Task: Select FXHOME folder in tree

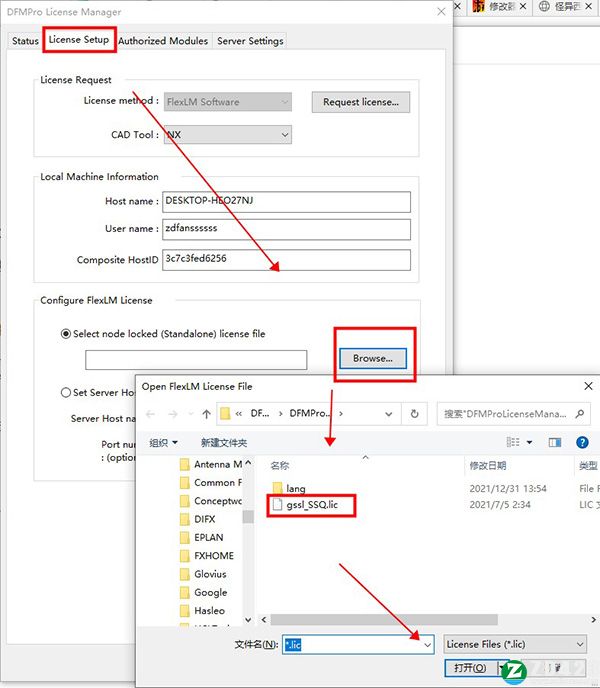Action: pos(207,556)
